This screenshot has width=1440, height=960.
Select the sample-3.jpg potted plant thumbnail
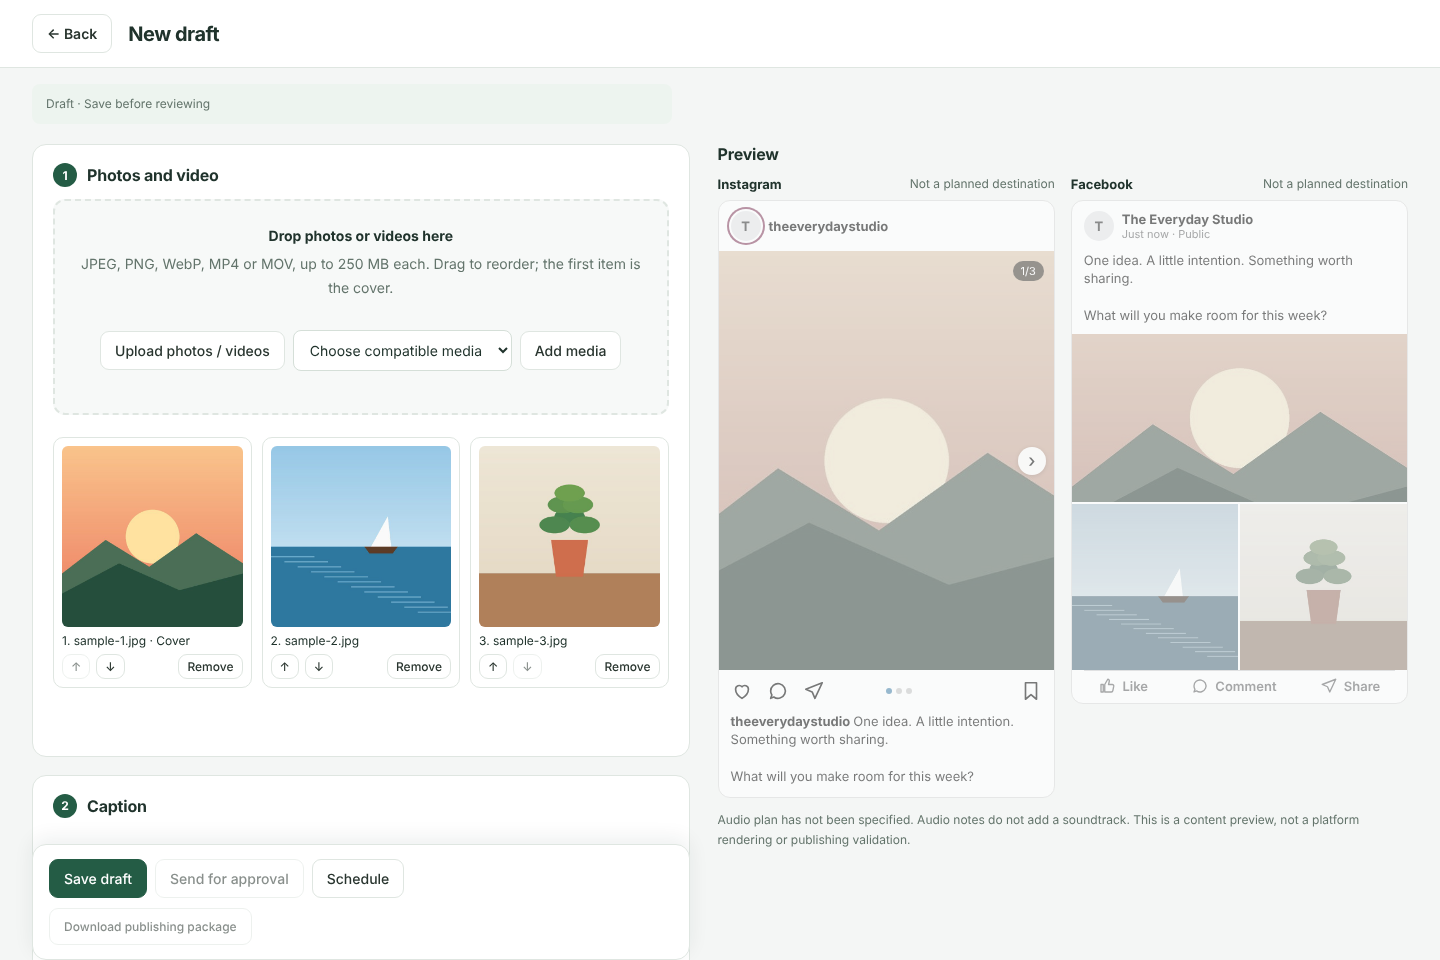569,536
